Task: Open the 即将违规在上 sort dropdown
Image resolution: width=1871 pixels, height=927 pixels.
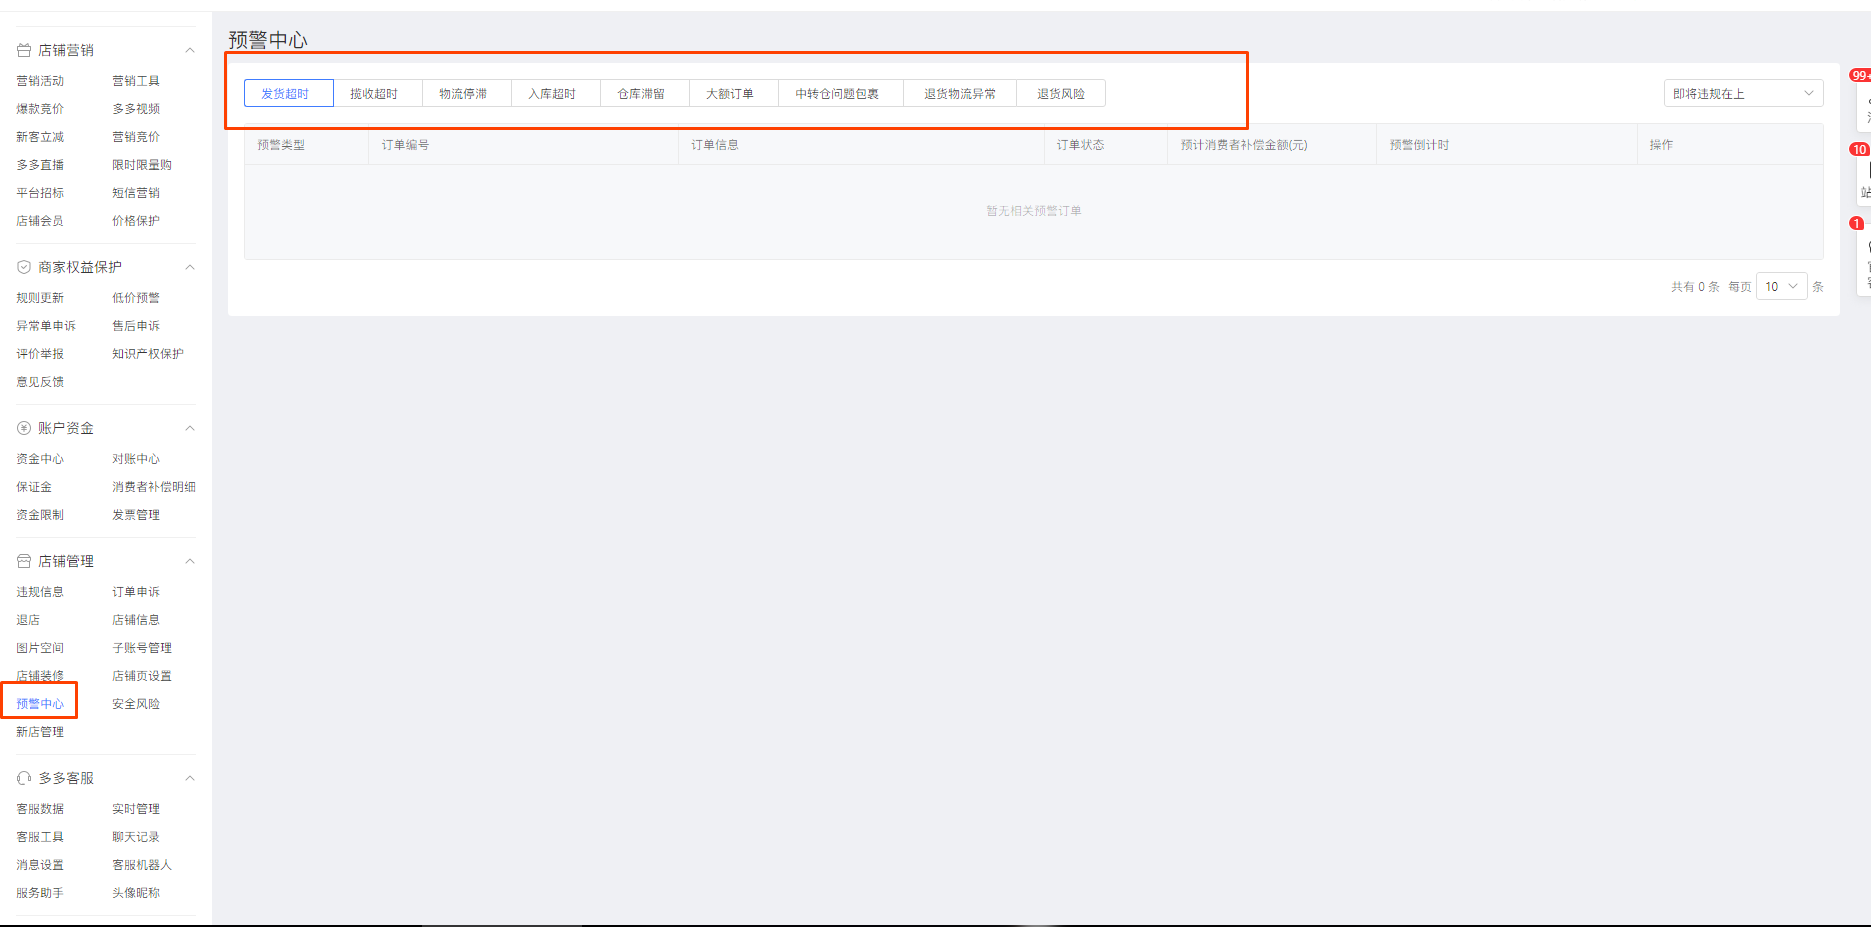Action: 1742,94
